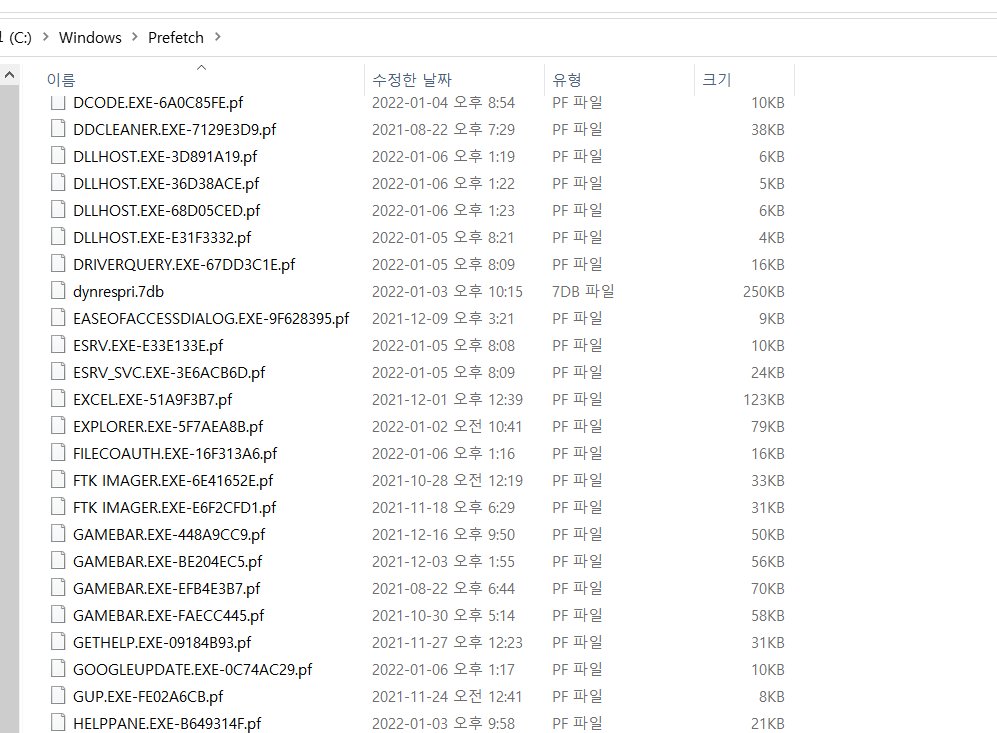The width and height of the screenshot is (997, 733).
Task: Click file icon of GAMEBAR.EXE-448A9CC9.pf
Action: point(58,533)
